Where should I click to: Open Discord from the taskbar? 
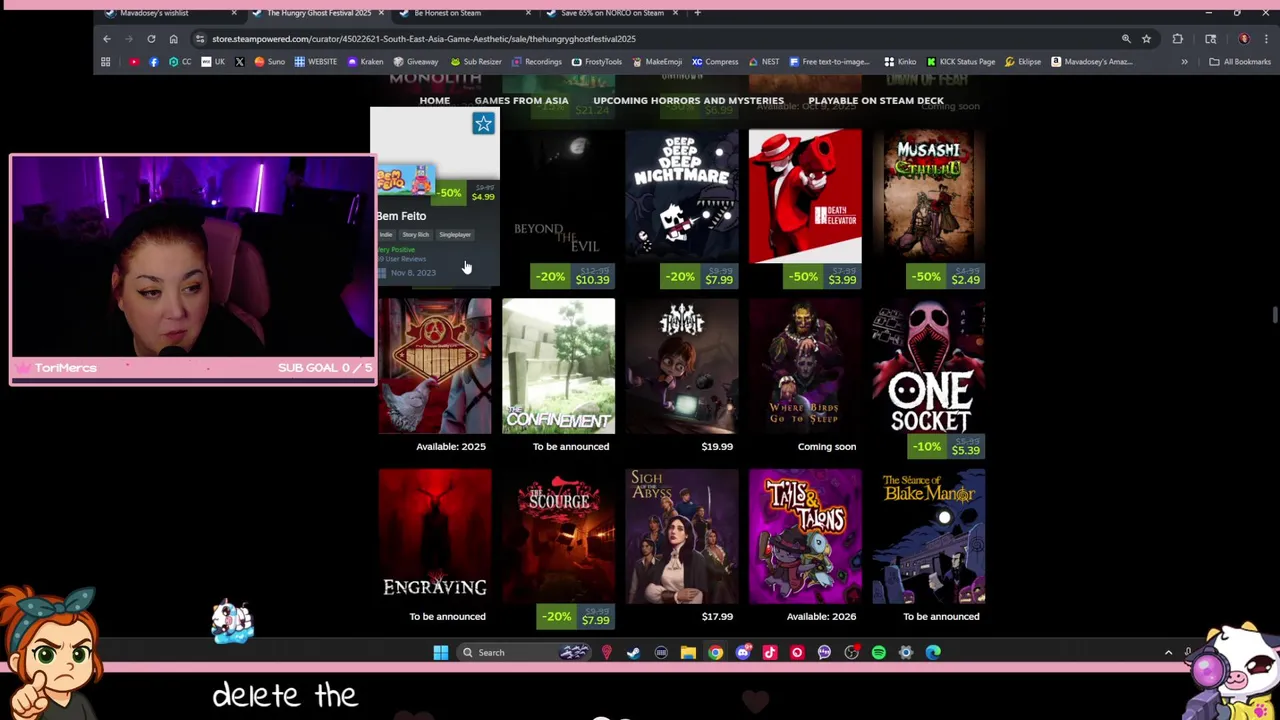tap(742, 653)
